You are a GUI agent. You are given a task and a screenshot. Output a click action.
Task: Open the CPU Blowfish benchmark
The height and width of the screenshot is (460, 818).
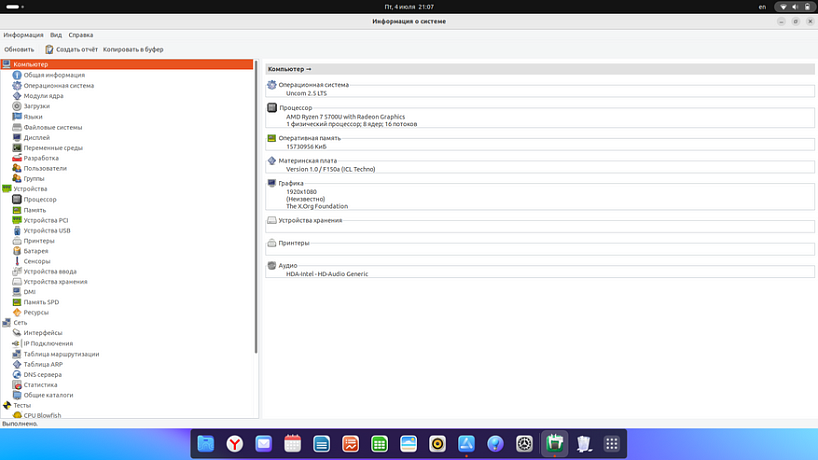point(42,415)
